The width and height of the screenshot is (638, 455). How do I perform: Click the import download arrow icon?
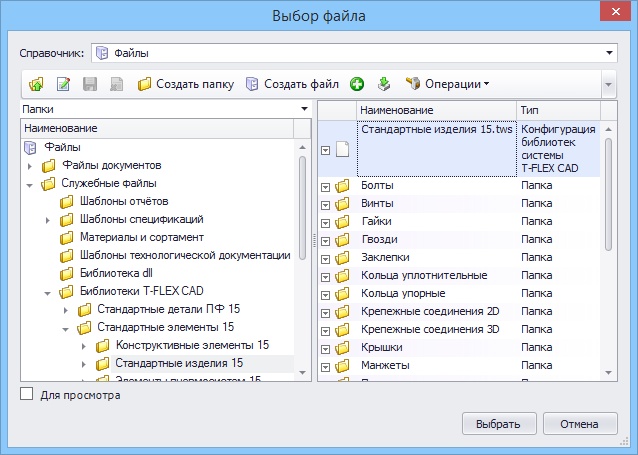pos(384,84)
